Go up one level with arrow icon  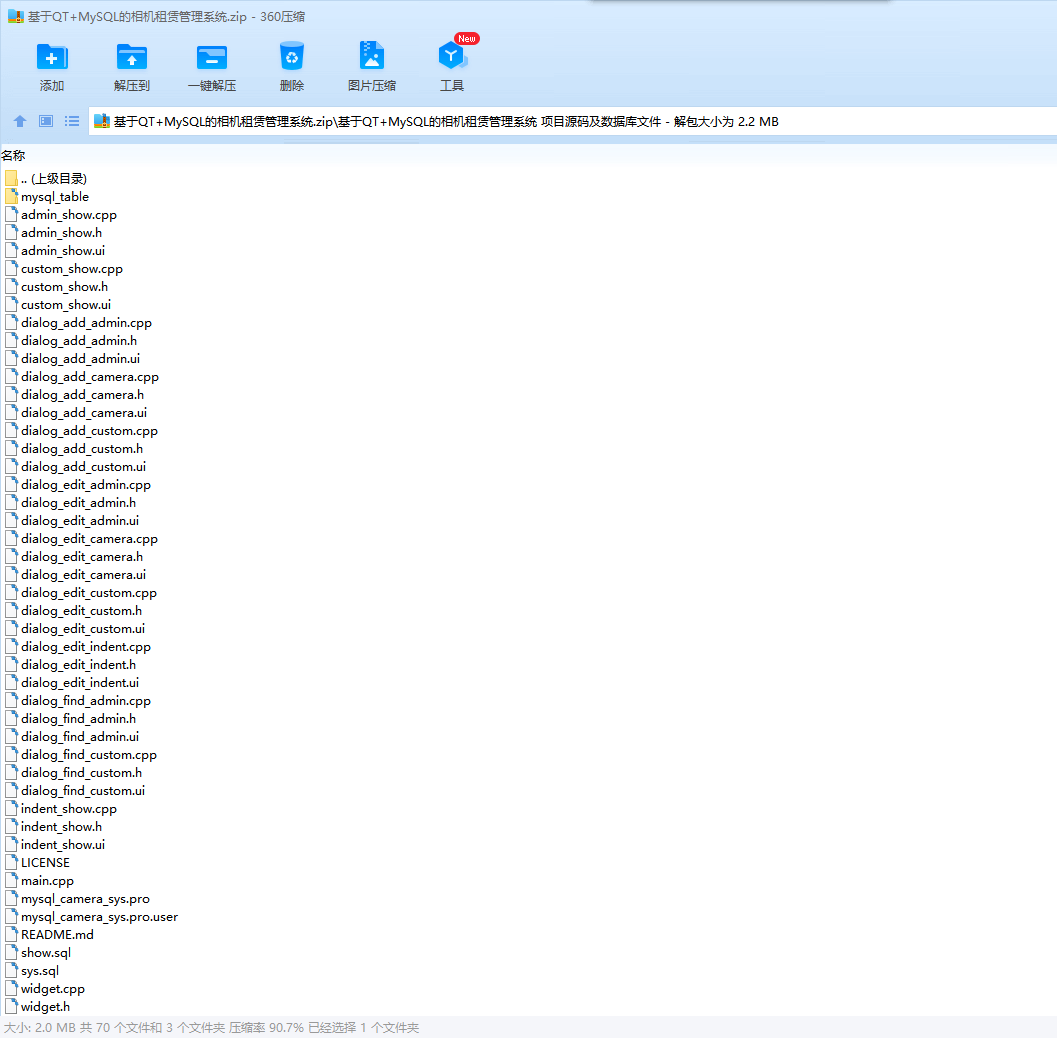tap(20, 121)
